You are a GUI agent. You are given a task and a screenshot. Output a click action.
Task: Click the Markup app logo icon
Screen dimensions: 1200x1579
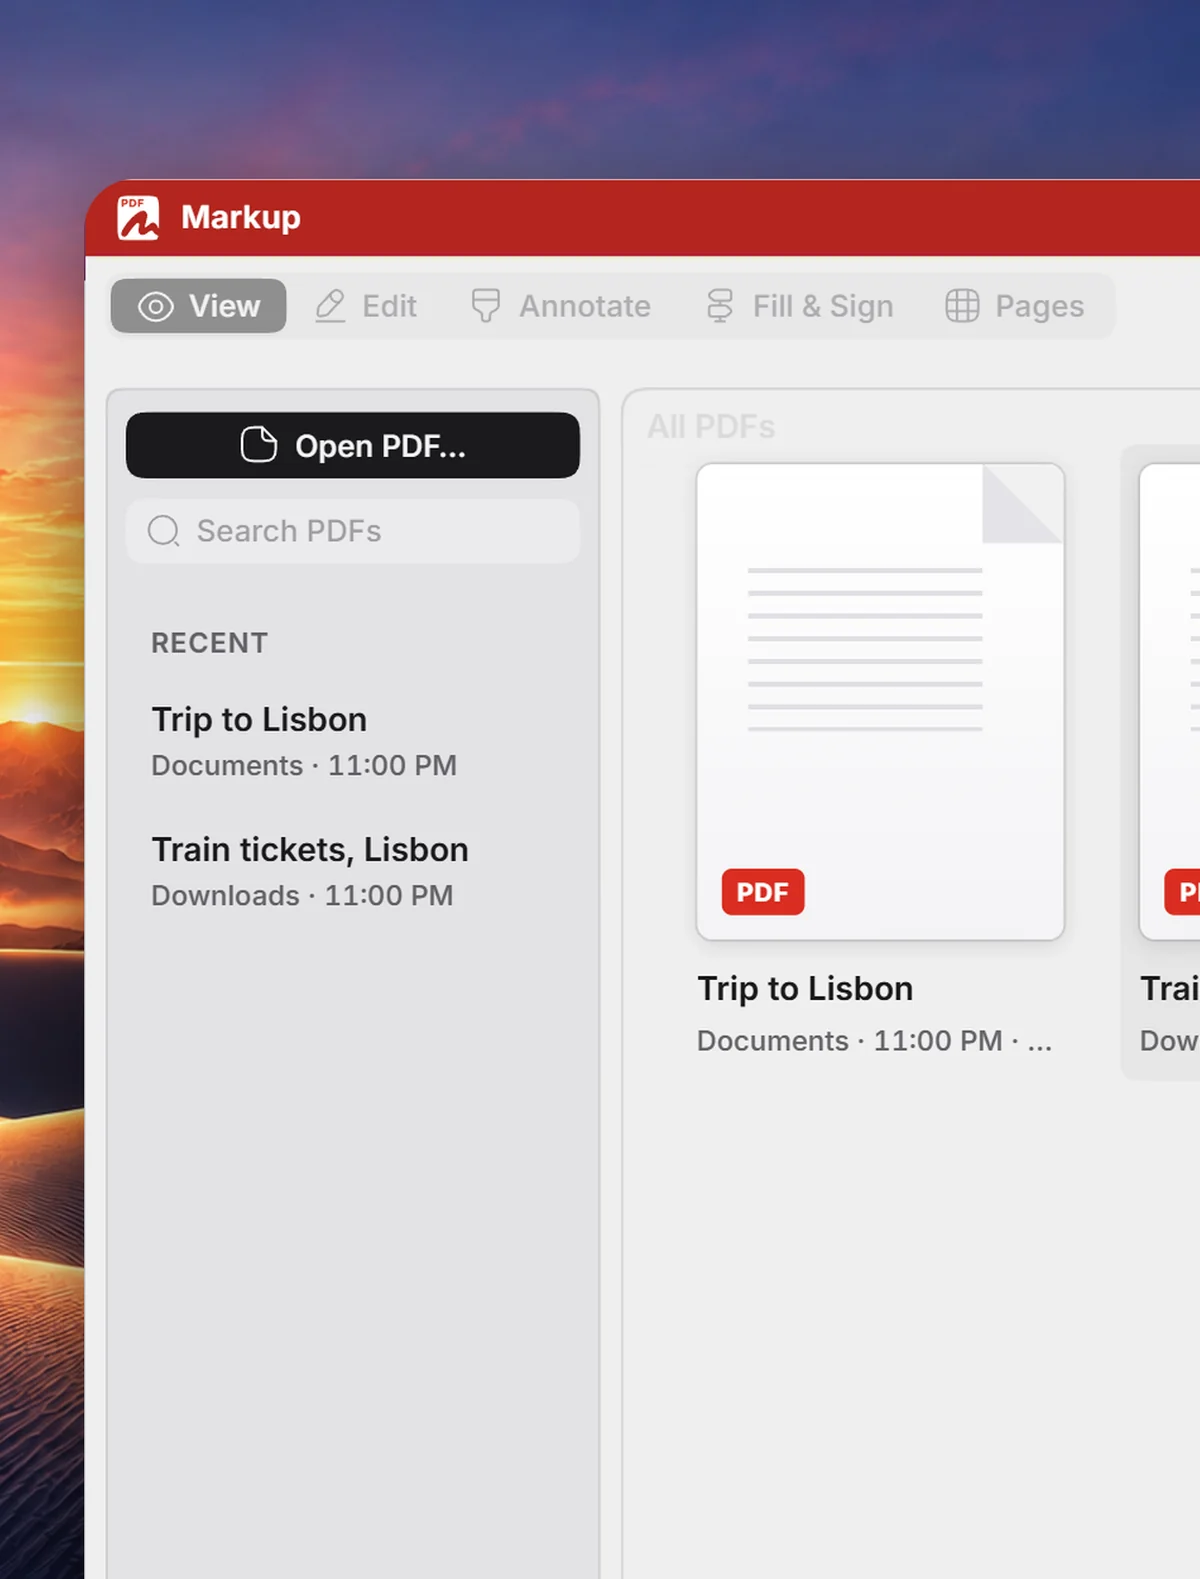coord(138,217)
